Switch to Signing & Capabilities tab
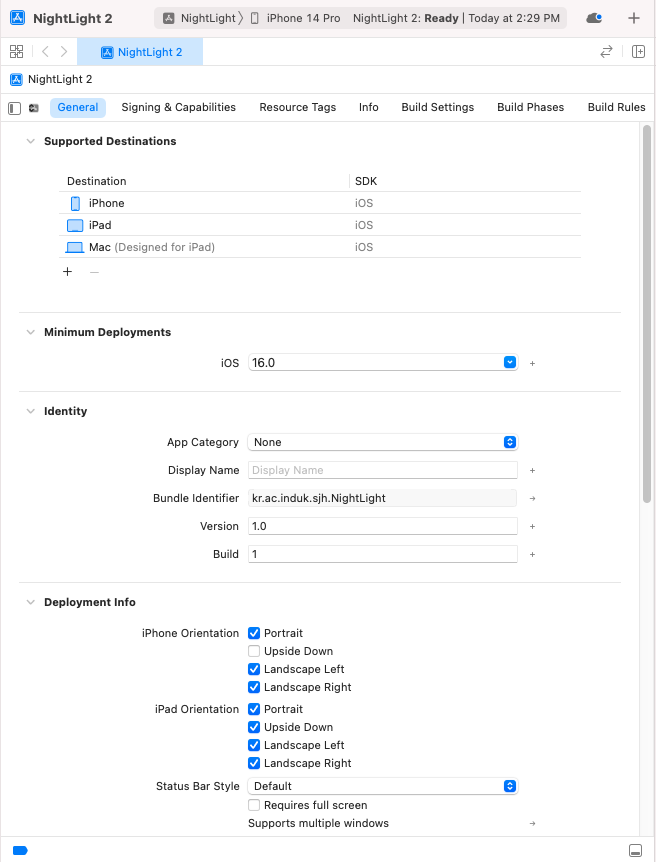This screenshot has height=862, width=656. 179,108
